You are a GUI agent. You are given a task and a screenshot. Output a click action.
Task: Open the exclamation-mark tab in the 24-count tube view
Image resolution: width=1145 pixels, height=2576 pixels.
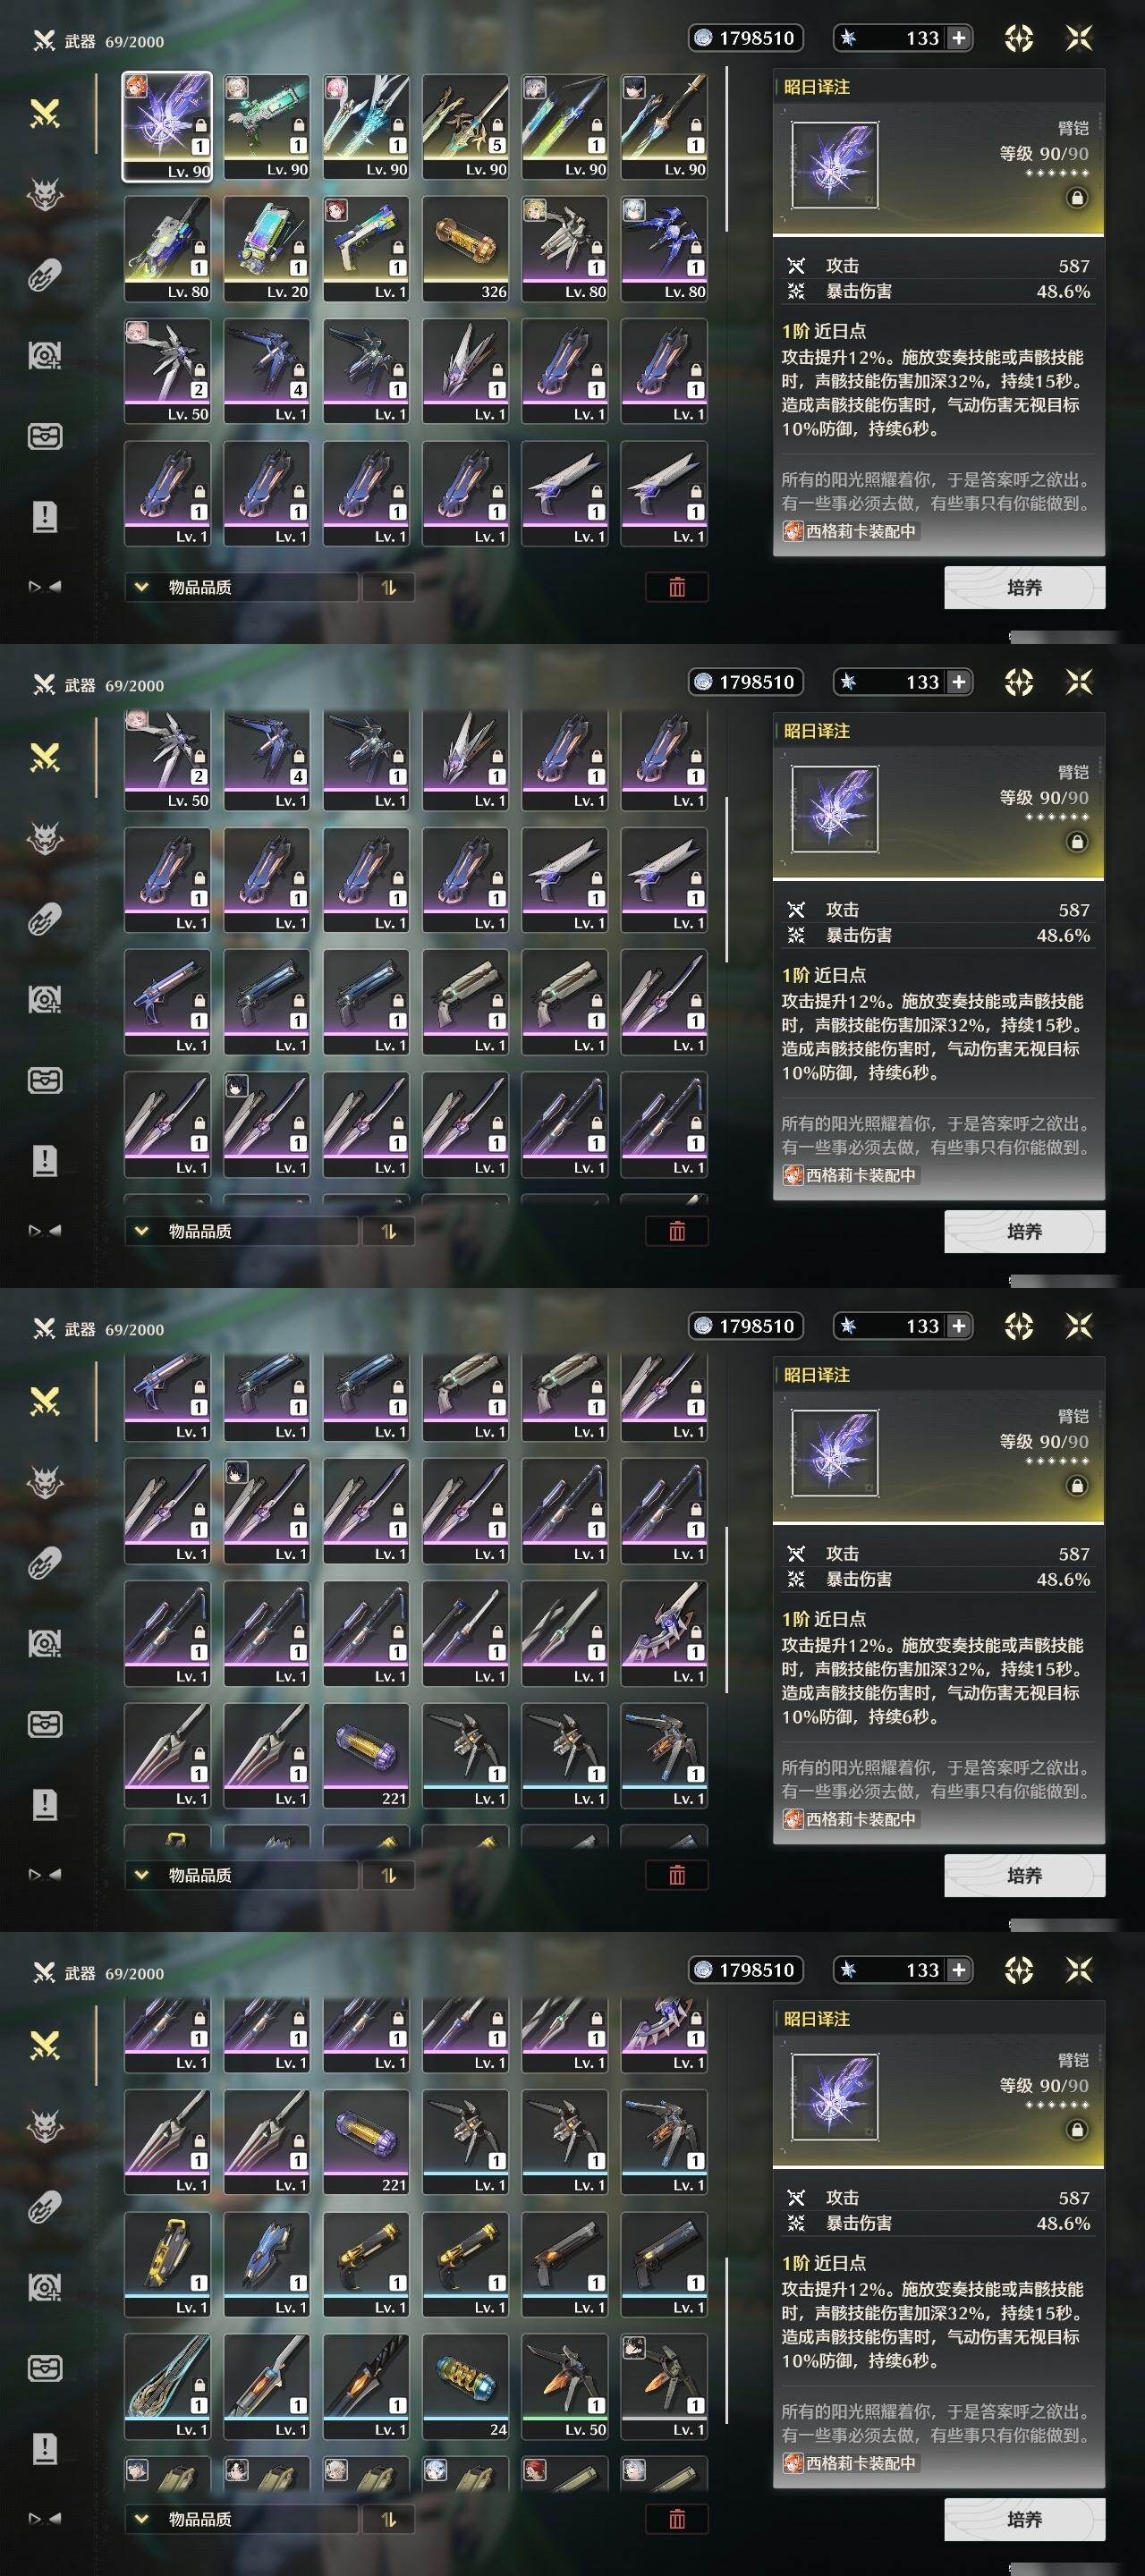tap(45, 2448)
